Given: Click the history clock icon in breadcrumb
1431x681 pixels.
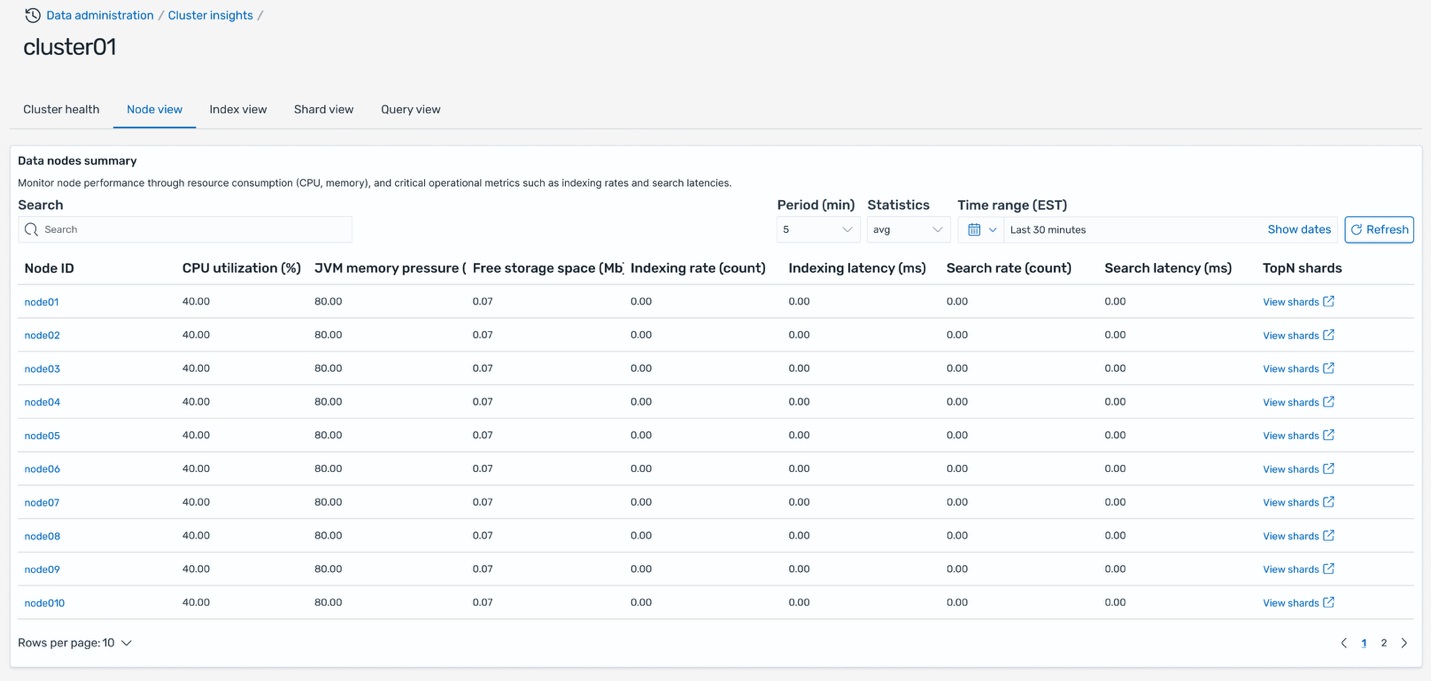Looking at the screenshot, I should click(32, 15).
